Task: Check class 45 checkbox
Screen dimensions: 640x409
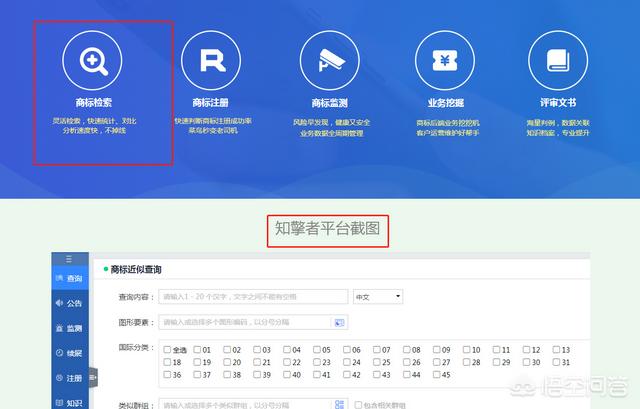Action: [x=436, y=374]
